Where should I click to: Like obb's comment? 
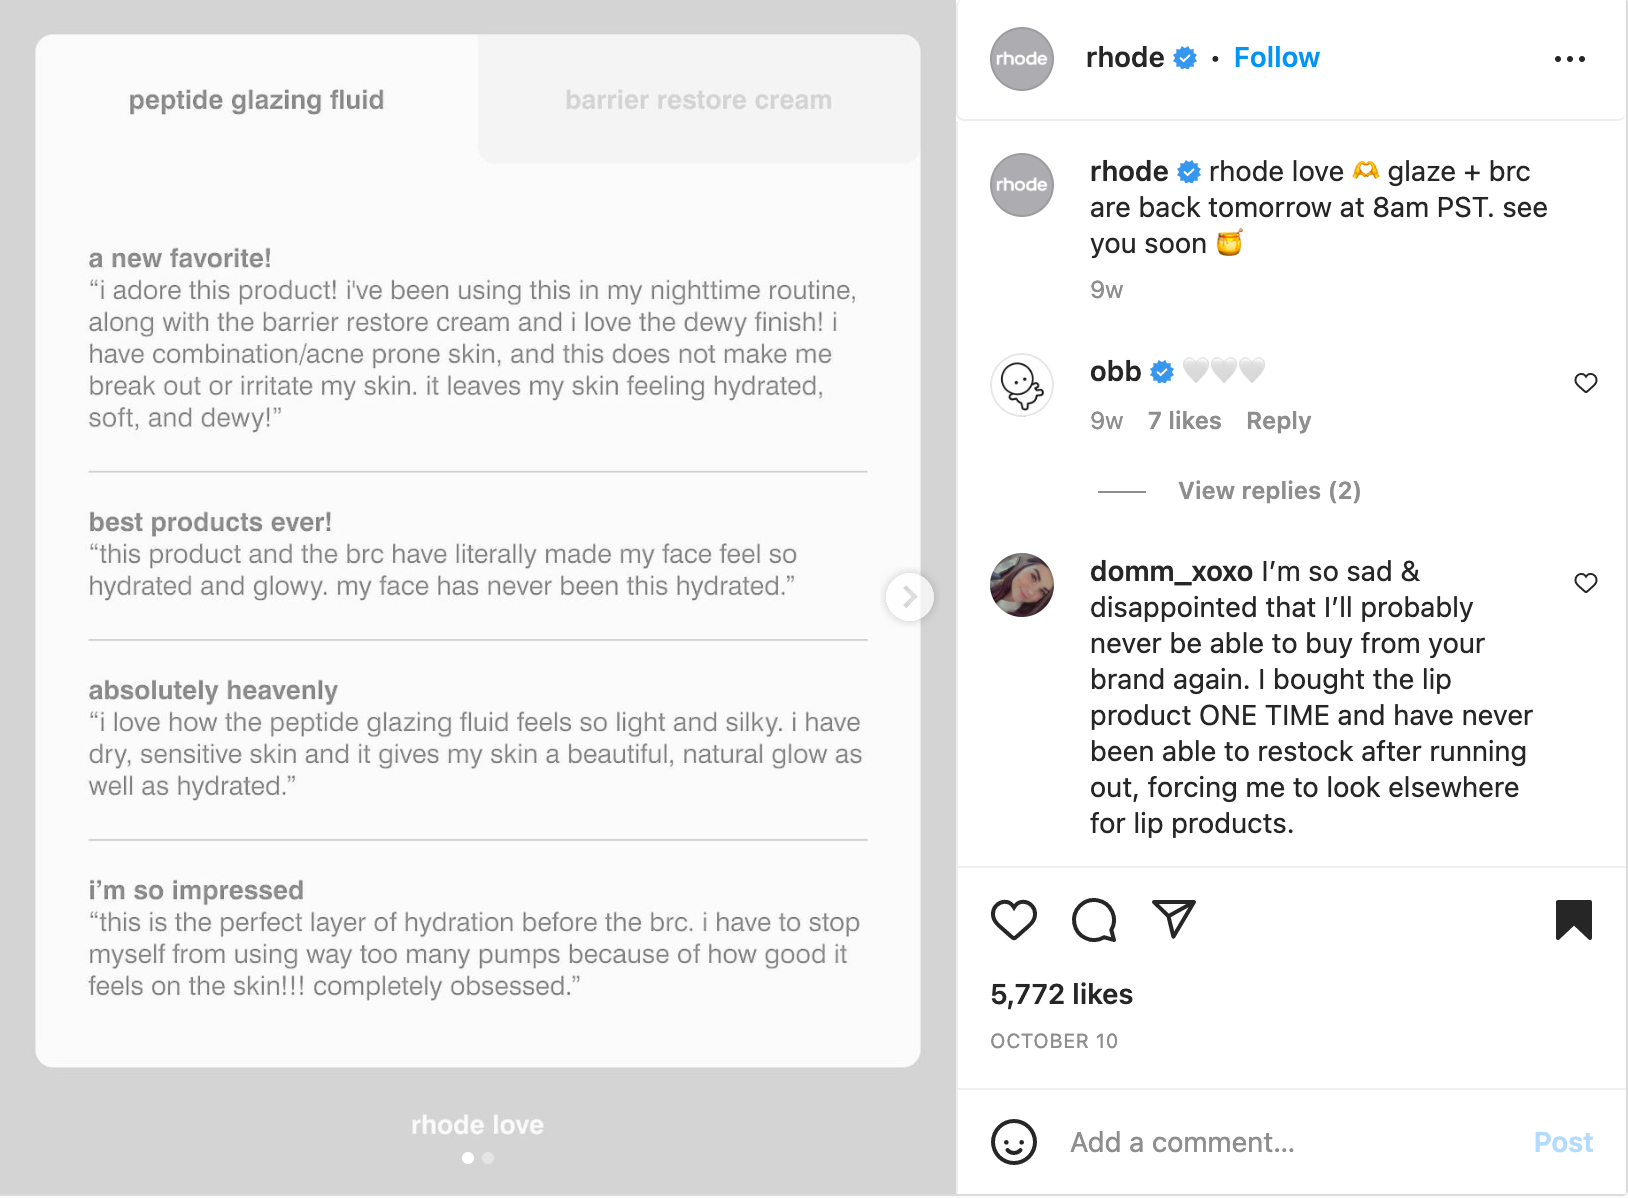1585,383
